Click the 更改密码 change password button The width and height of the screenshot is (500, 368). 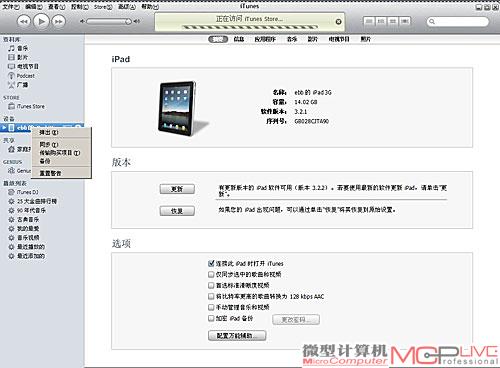pyautogui.click(x=296, y=319)
